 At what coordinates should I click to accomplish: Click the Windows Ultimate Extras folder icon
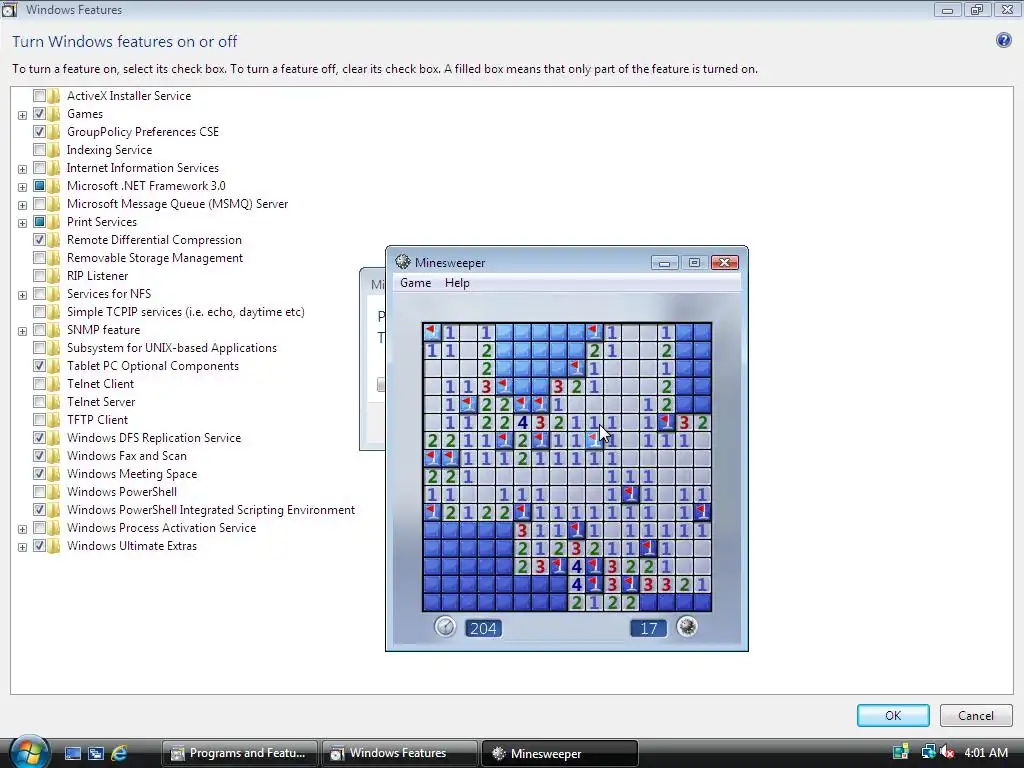[x=54, y=546]
